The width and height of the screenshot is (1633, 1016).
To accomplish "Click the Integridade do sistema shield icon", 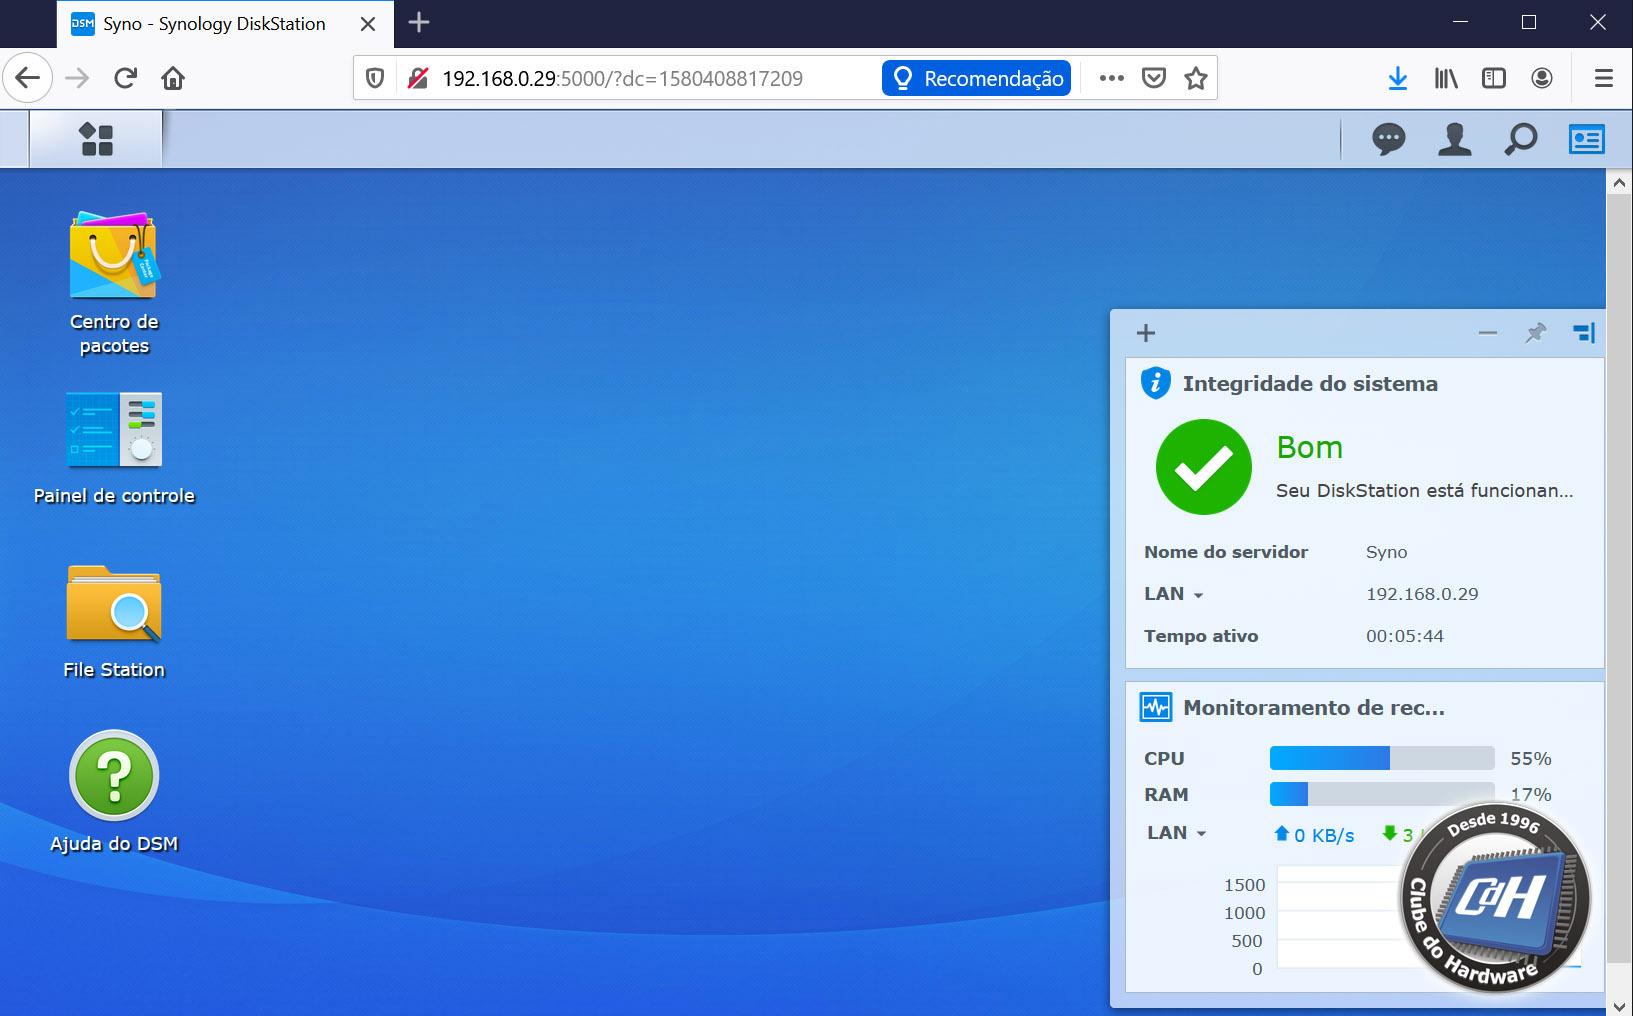I will [1156, 383].
